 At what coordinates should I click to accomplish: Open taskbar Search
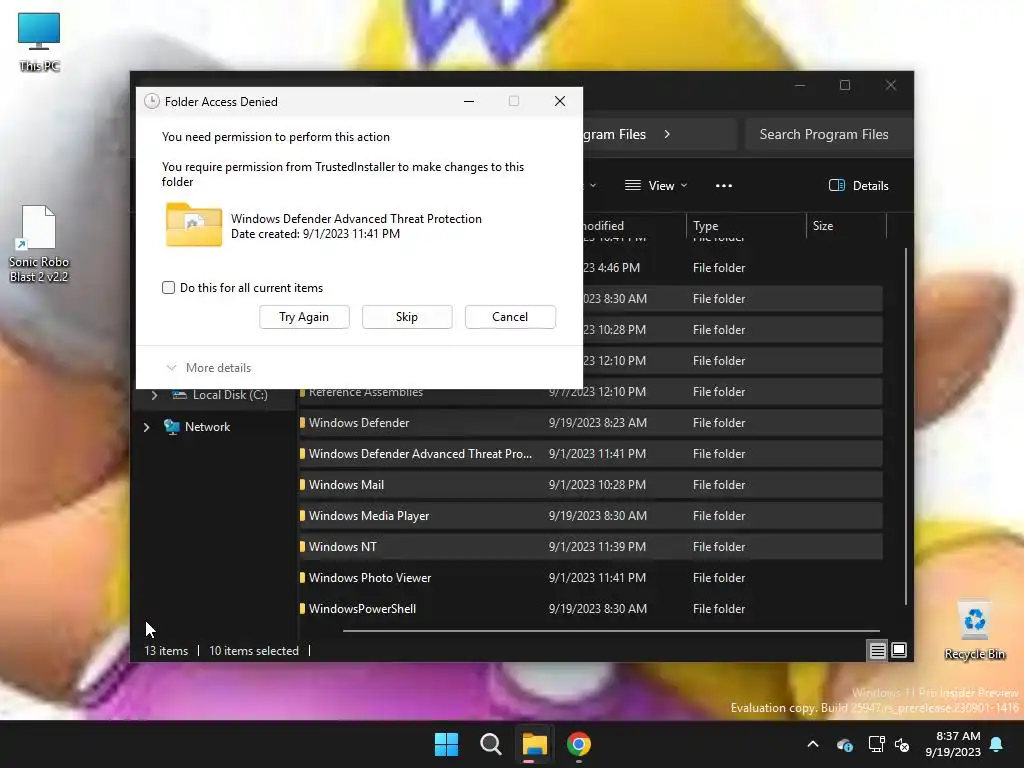click(490, 744)
